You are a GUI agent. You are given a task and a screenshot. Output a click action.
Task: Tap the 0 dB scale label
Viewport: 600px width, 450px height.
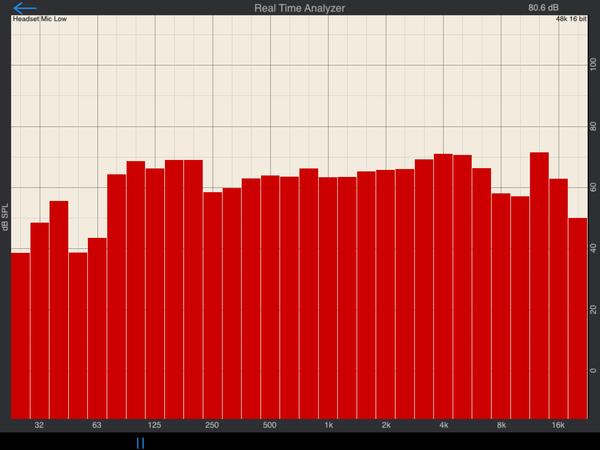593,371
